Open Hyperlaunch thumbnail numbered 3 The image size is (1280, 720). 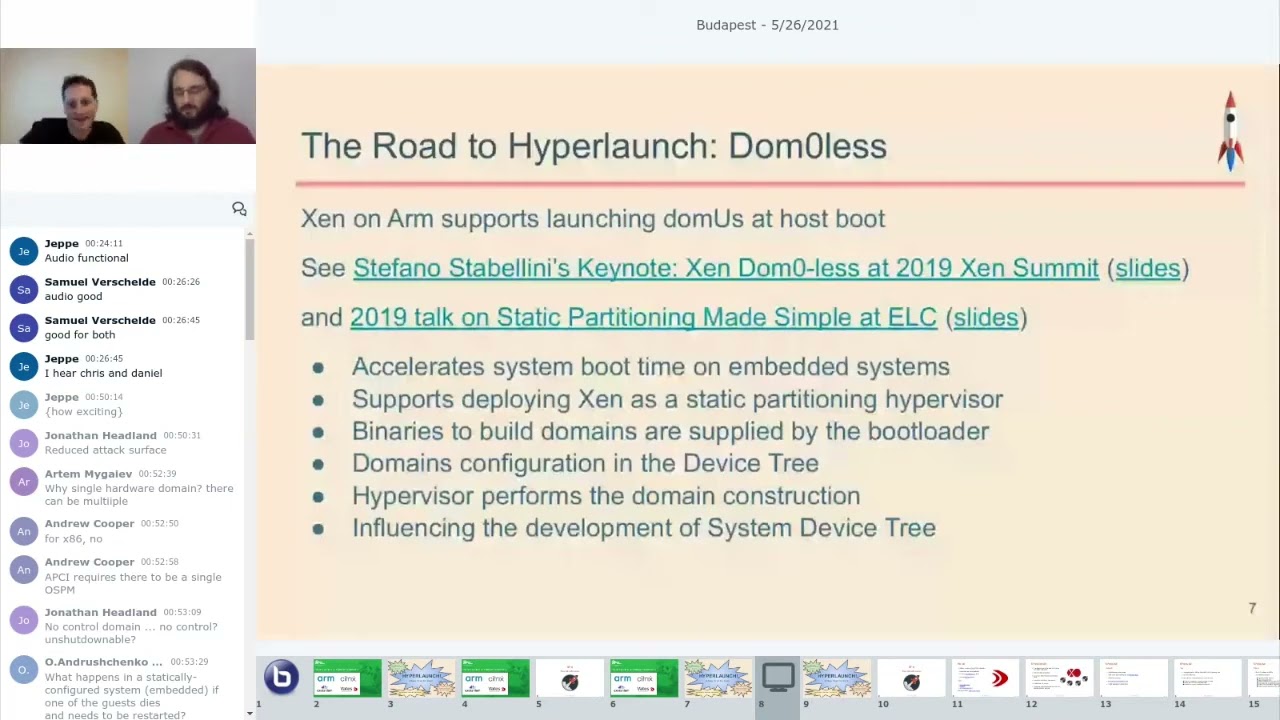point(421,678)
